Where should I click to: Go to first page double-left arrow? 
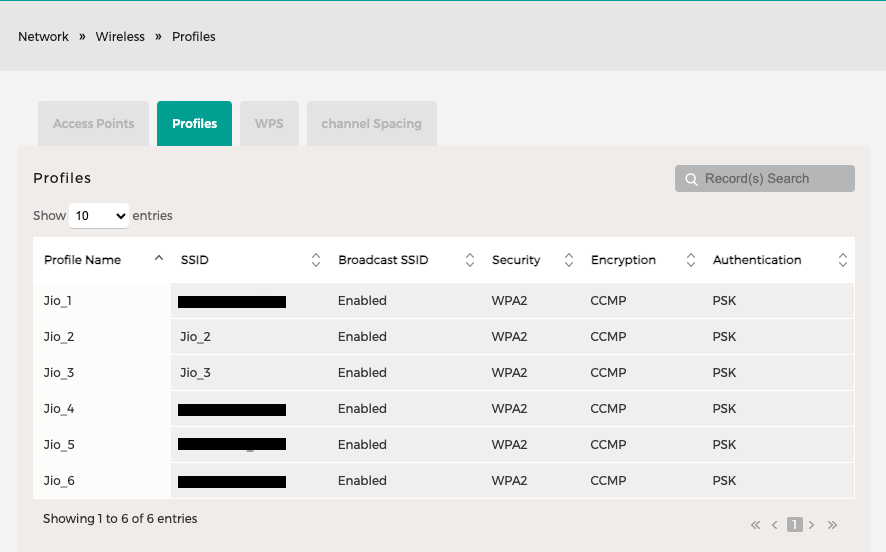click(x=755, y=525)
